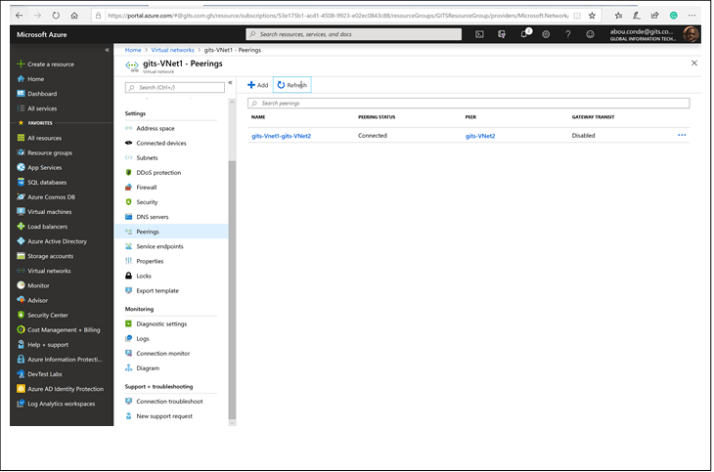Select Subnets in the Settings menu

pyautogui.click(x=147, y=158)
